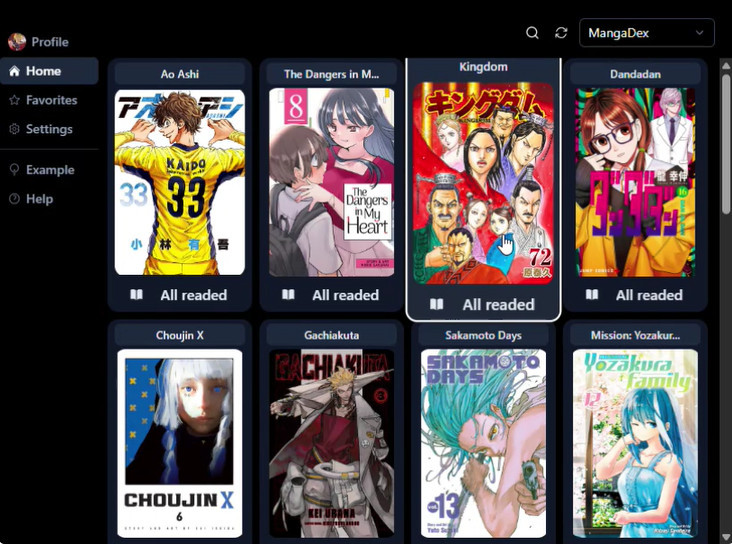732x544 pixels.
Task: Open the search icon
Action: point(532,33)
